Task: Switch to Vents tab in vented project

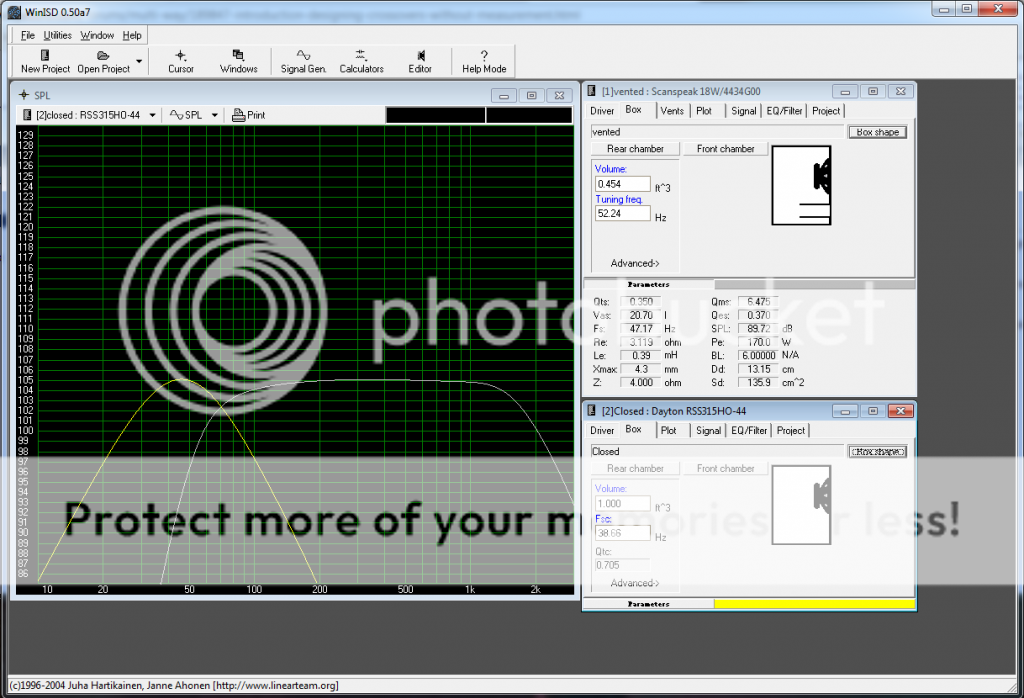Action: (672, 111)
